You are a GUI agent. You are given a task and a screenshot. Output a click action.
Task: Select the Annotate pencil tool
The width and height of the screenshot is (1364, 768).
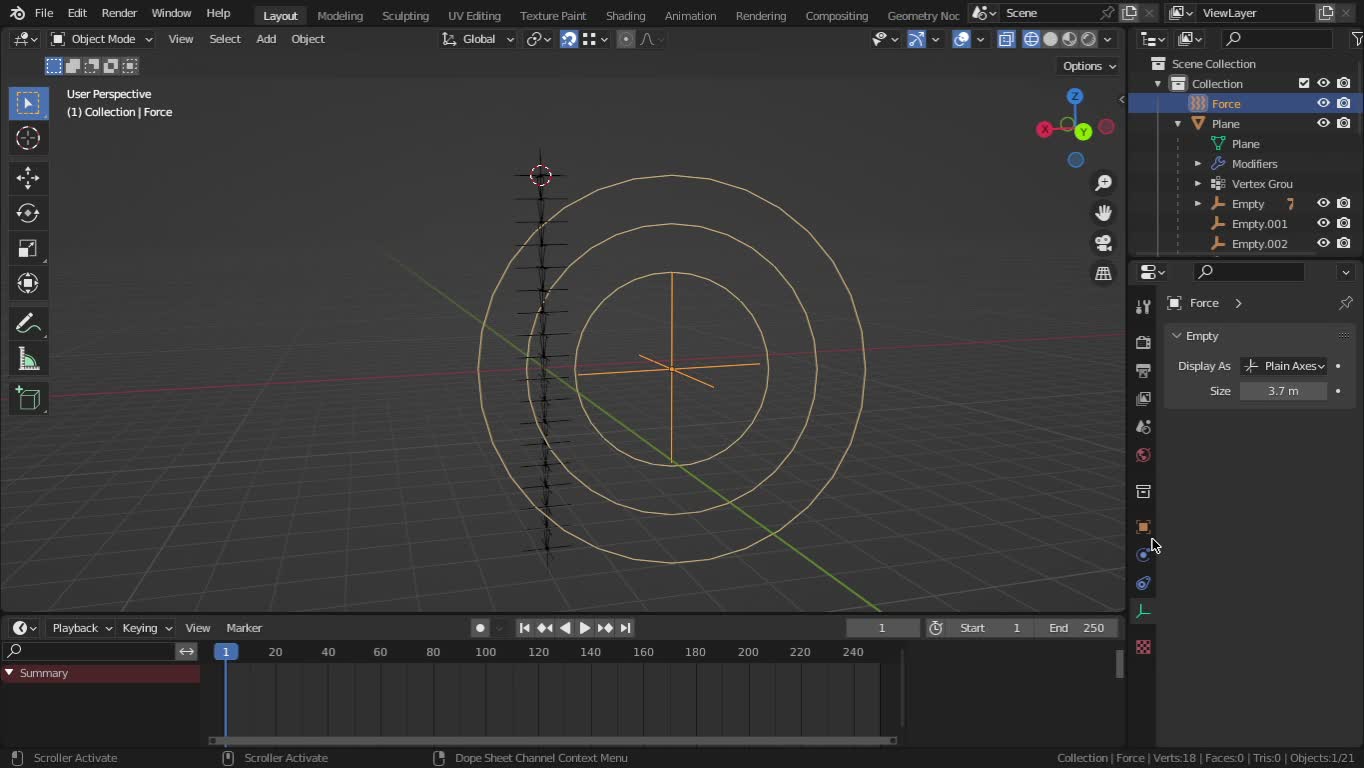(28, 323)
